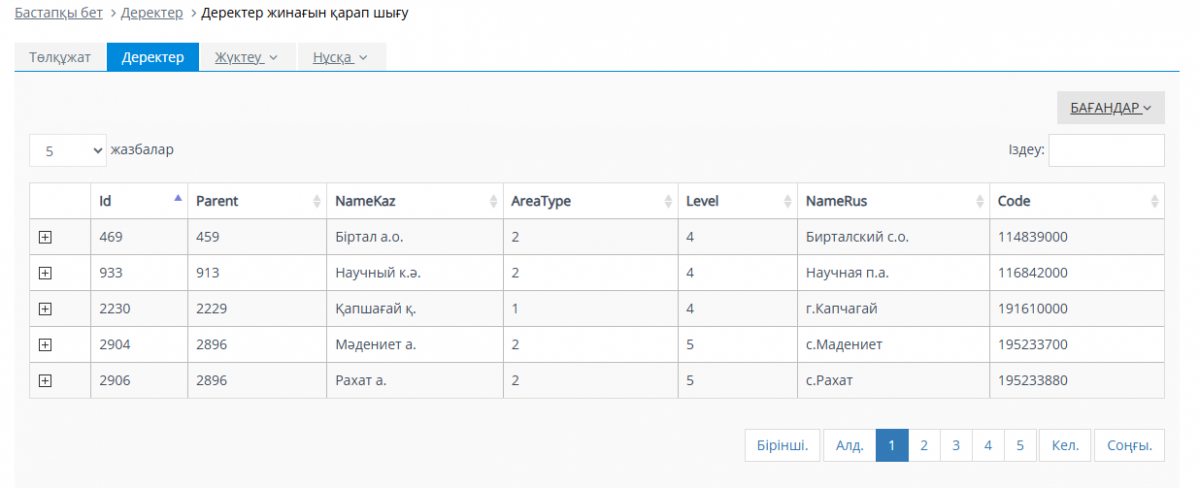Image resolution: width=1200 pixels, height=488 pixels.
Task: Open the Нұсқа tab menu
Action: tap(340, 57)
